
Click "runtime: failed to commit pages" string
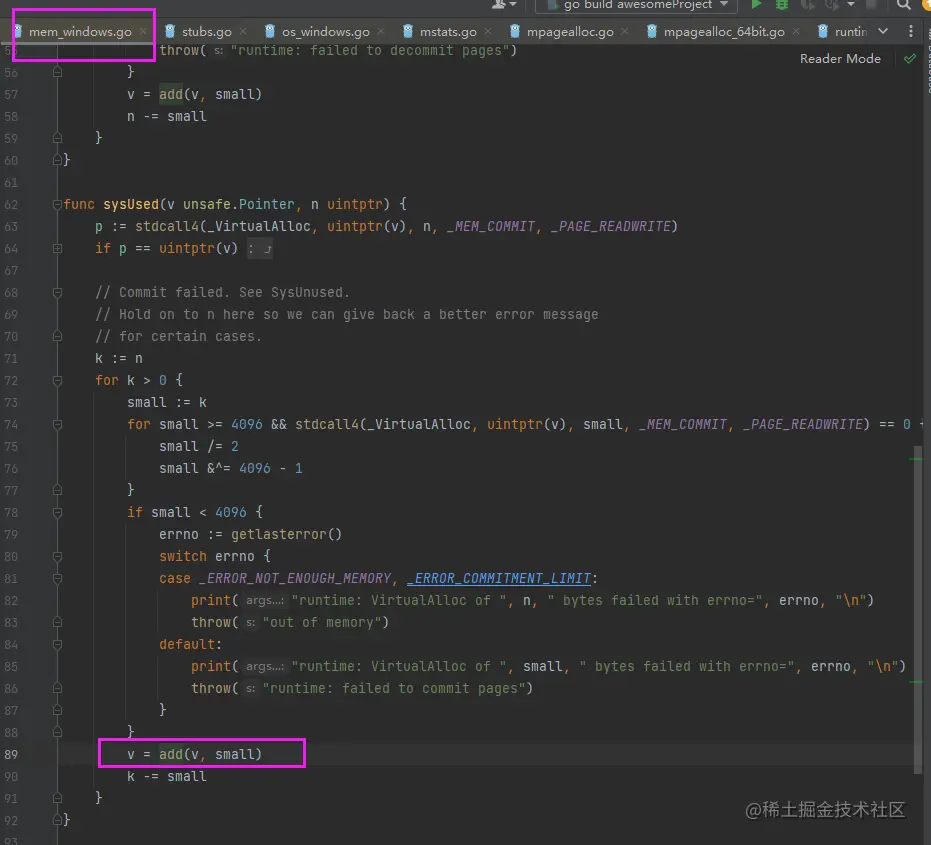(x=394, y=688)
